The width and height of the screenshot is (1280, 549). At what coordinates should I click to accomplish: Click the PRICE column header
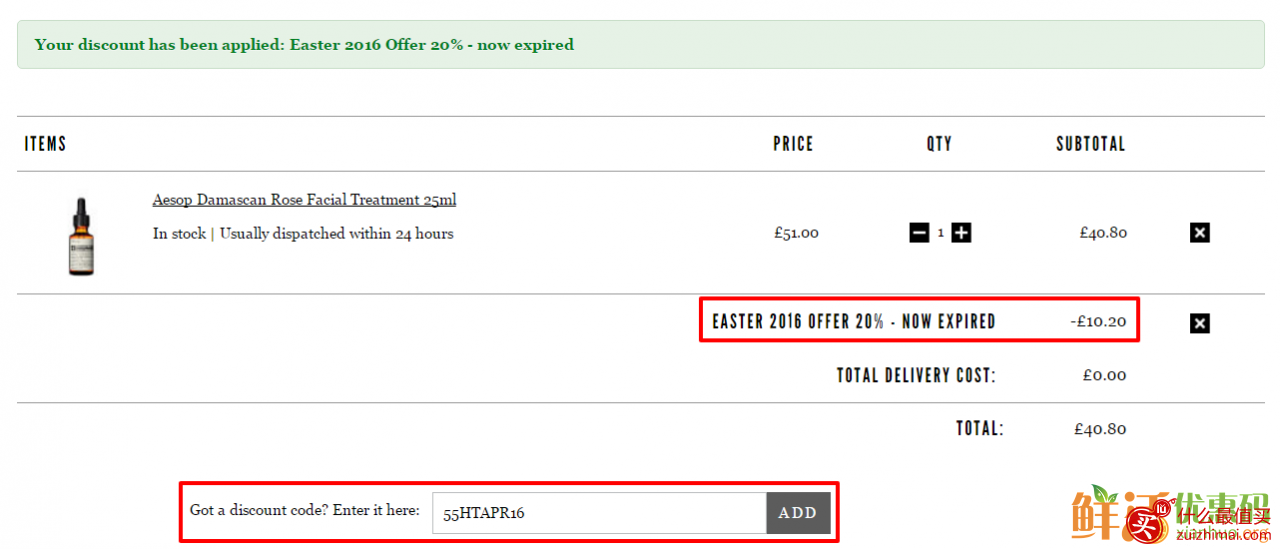point(793,144)
